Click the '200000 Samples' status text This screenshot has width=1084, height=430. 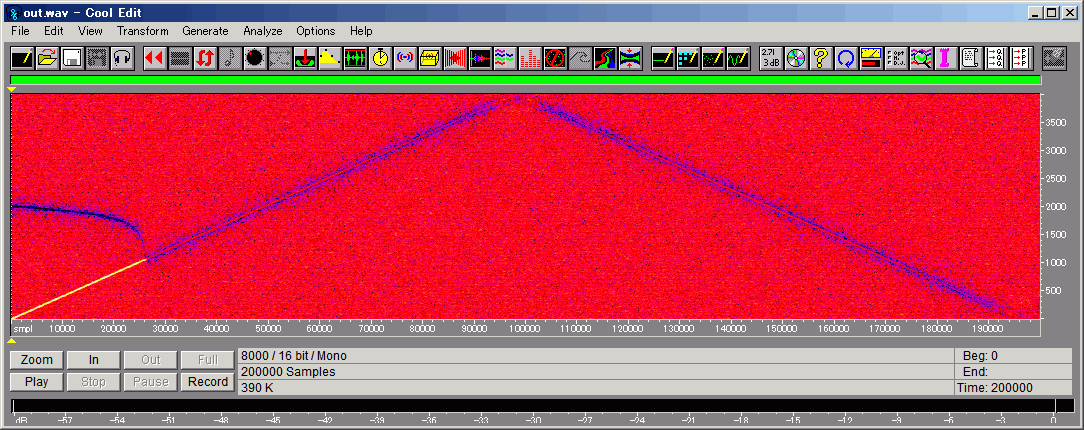(288, 372)
